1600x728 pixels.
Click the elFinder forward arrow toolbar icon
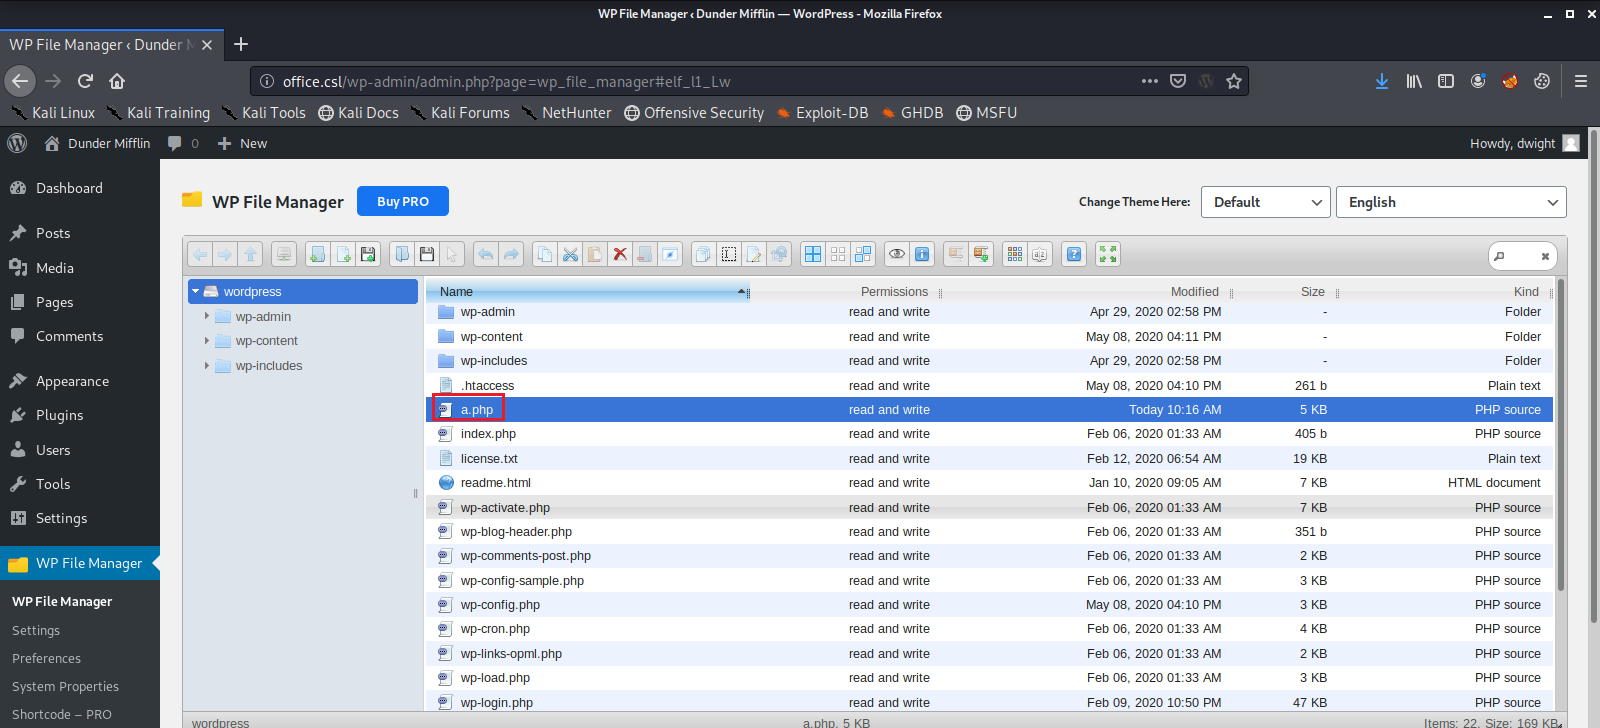pyautogui.click(x=225, y=254)
